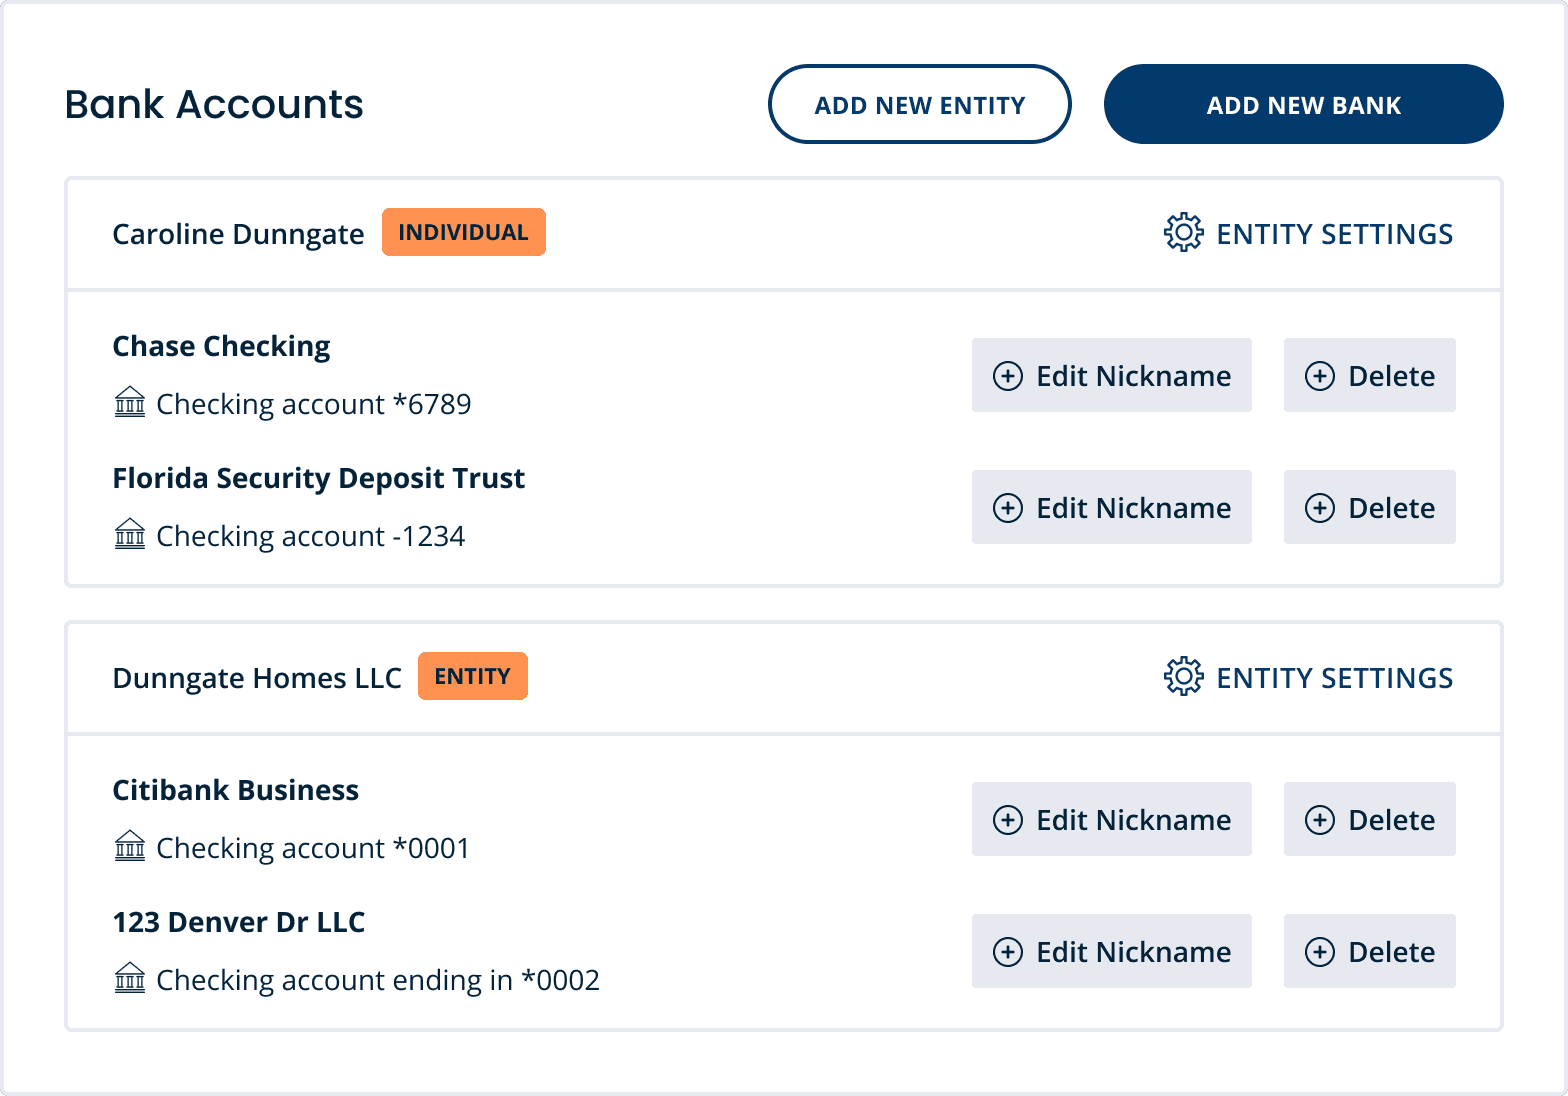Click plus icon in Citibank Business Edit Nickname
This screenshot has height=1096, width=1568.
(1008, 820)
